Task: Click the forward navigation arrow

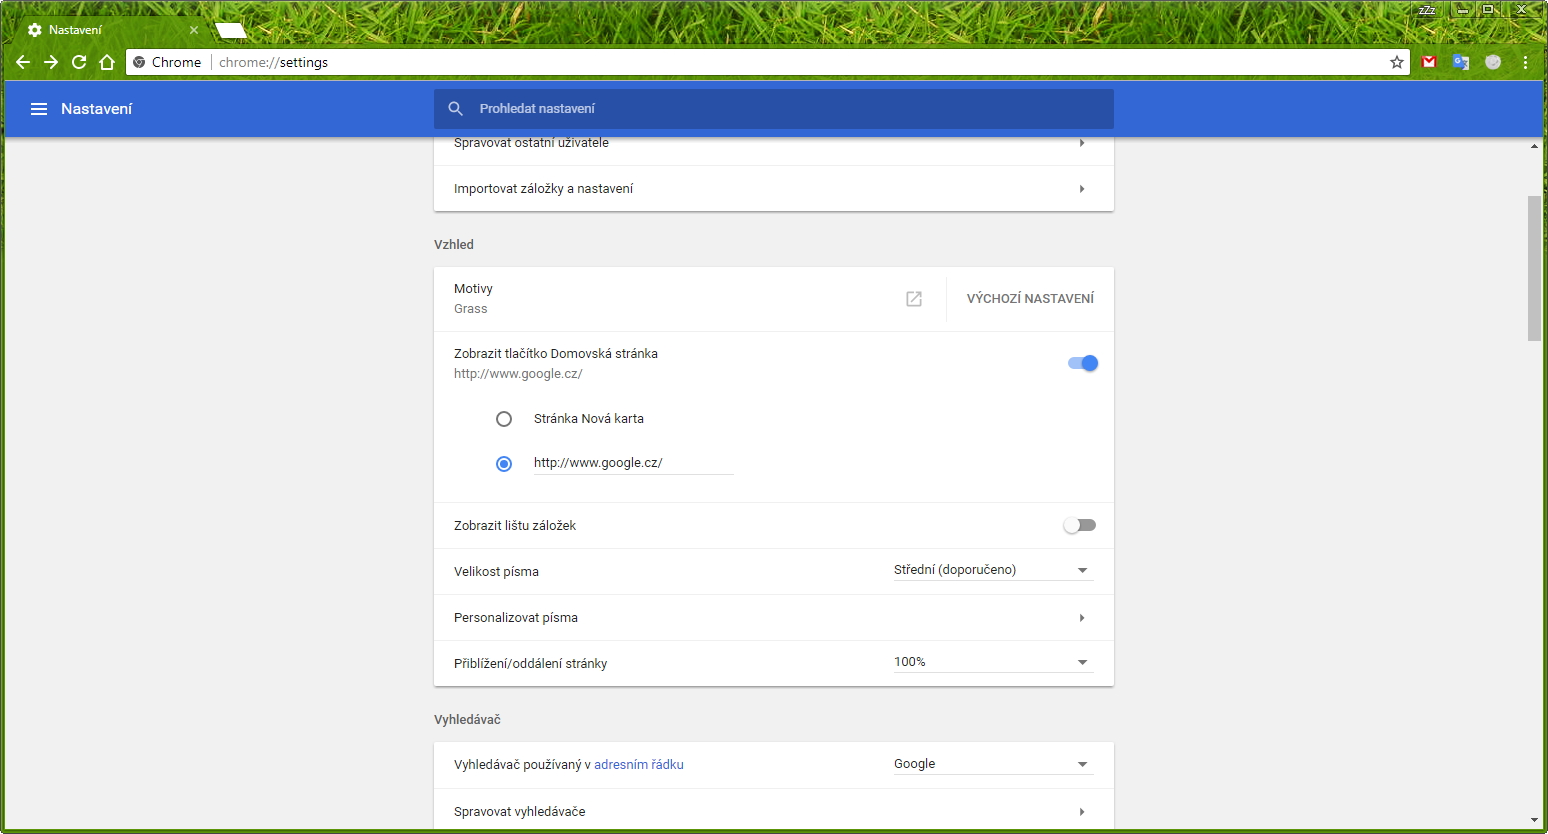Action: (51, 62)
